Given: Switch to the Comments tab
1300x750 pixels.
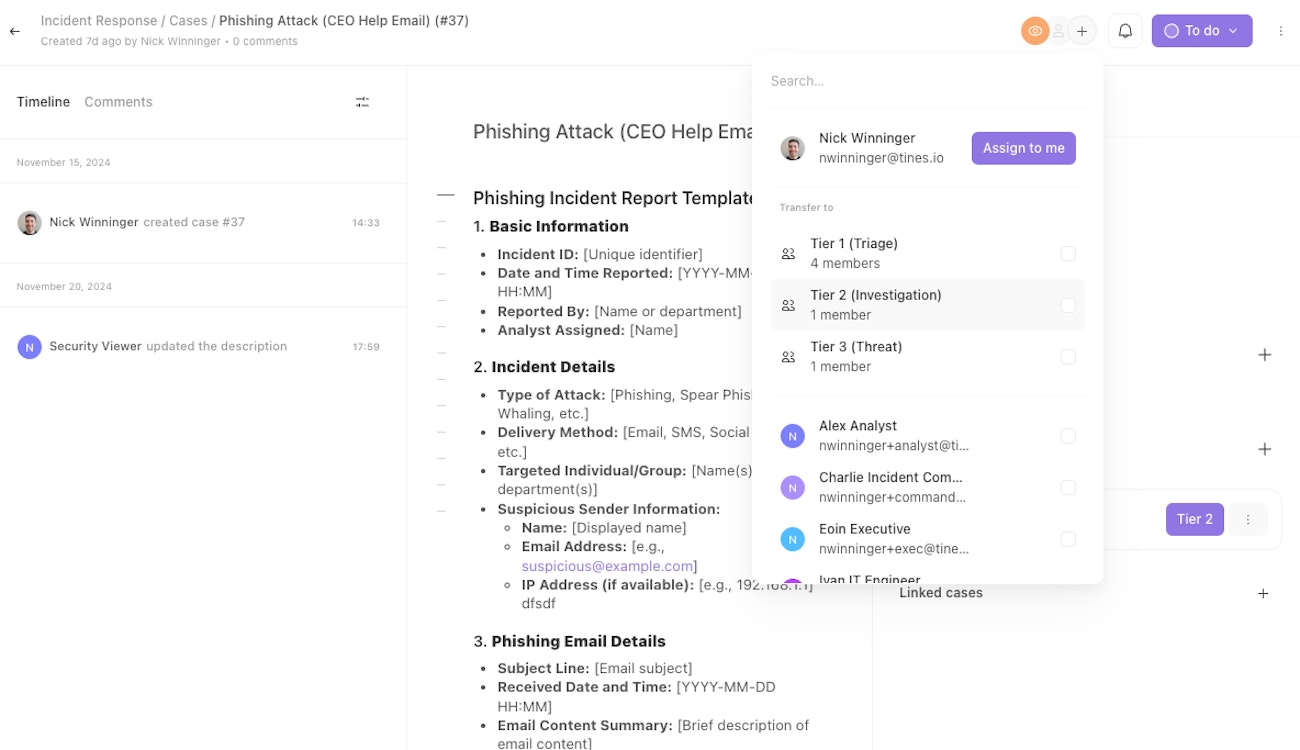Looking at the screenshot, I should 118,102.
